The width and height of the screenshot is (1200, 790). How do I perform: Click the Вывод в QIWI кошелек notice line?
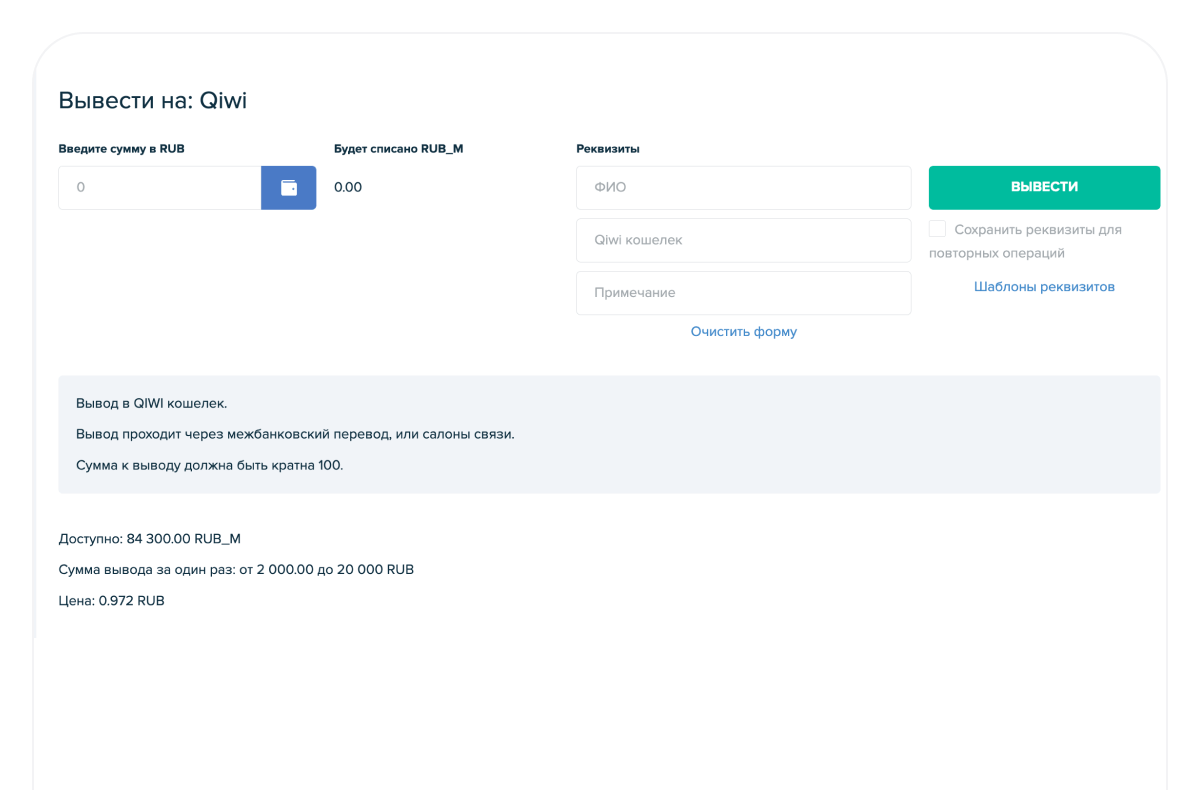(151, 404)
